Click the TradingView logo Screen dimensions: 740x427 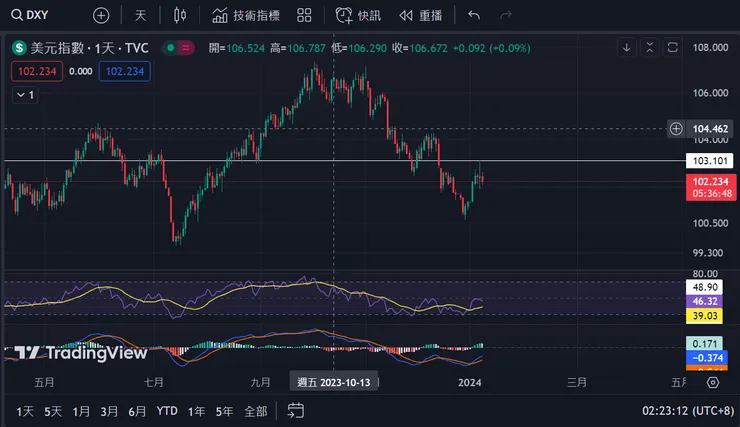(80, 353)
